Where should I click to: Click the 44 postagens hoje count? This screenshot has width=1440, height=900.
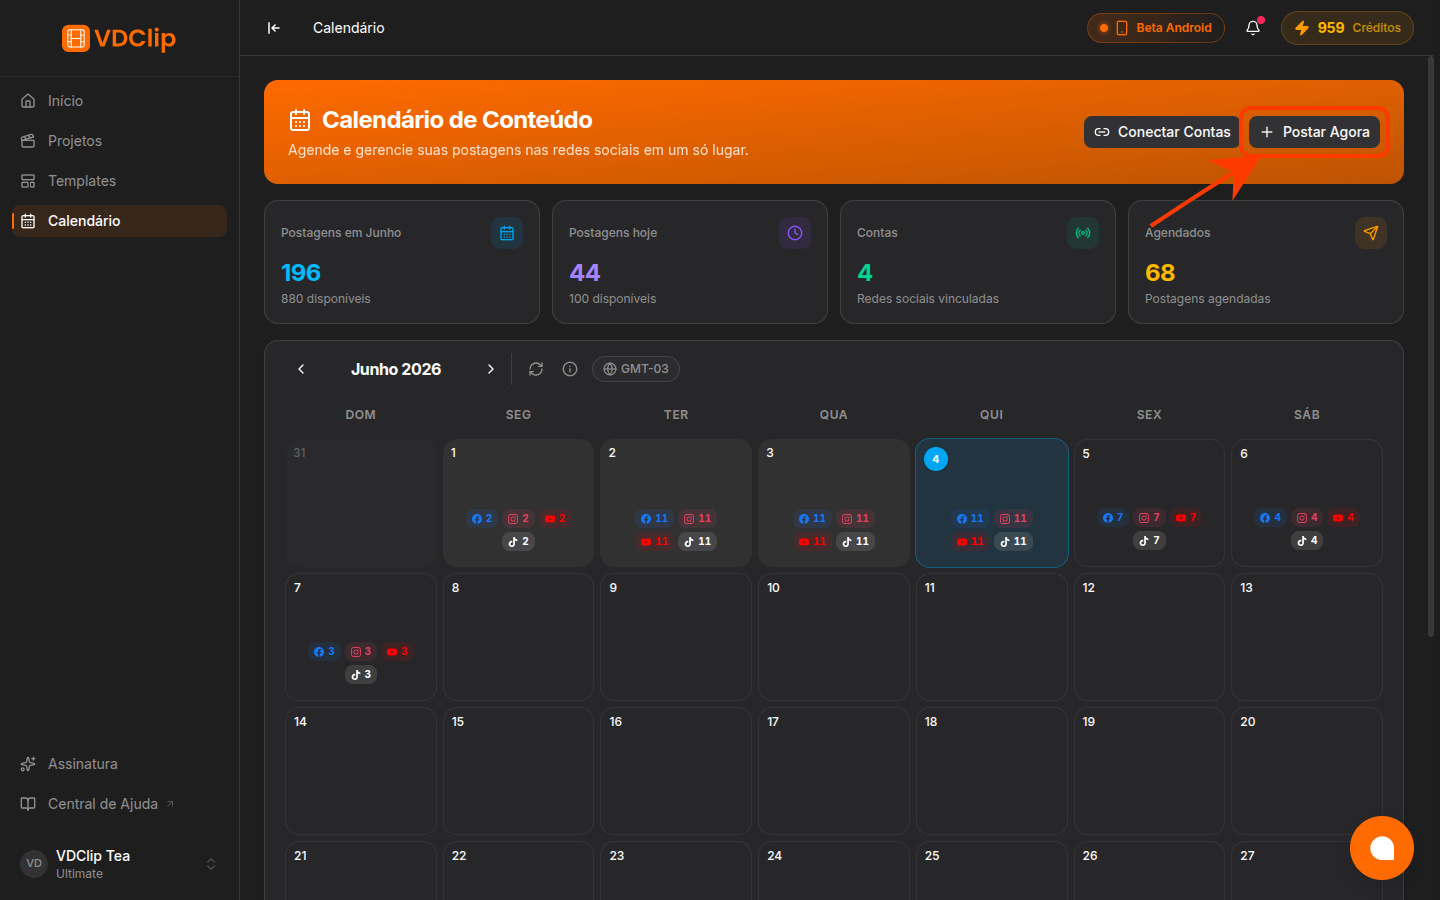click(x=585, y=273)
